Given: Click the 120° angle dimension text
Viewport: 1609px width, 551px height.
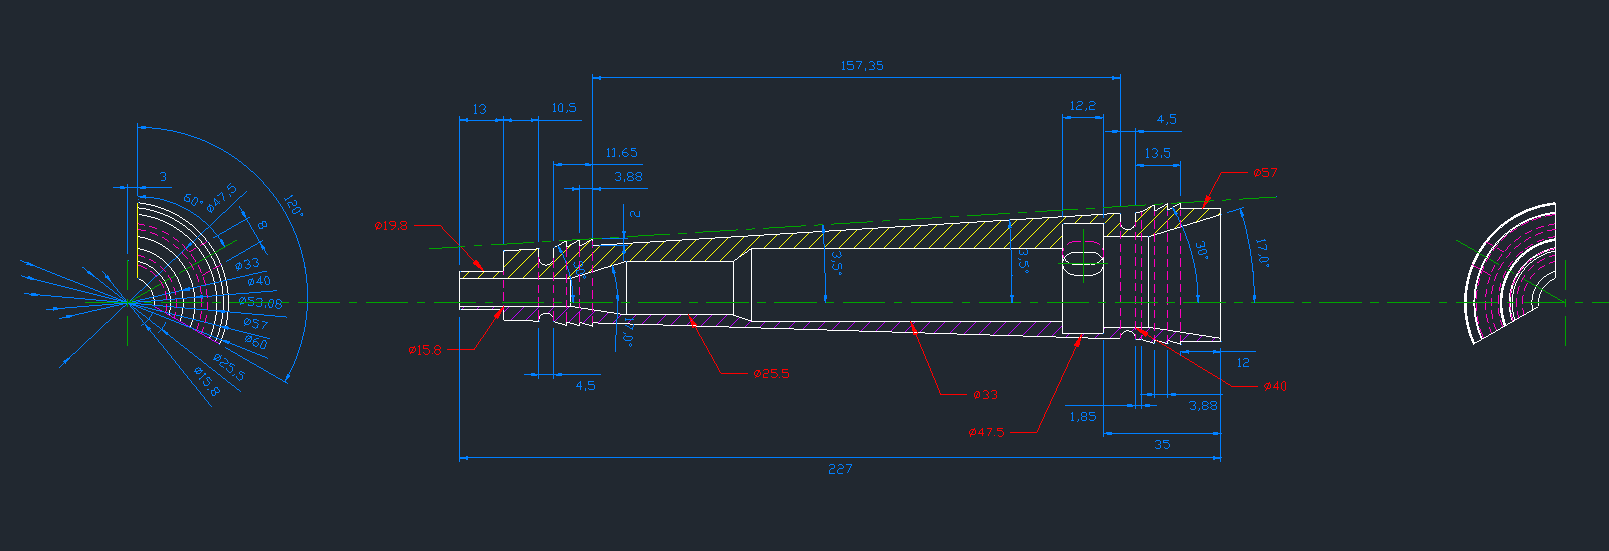Looking at the screenshot, I should point(293,206).
